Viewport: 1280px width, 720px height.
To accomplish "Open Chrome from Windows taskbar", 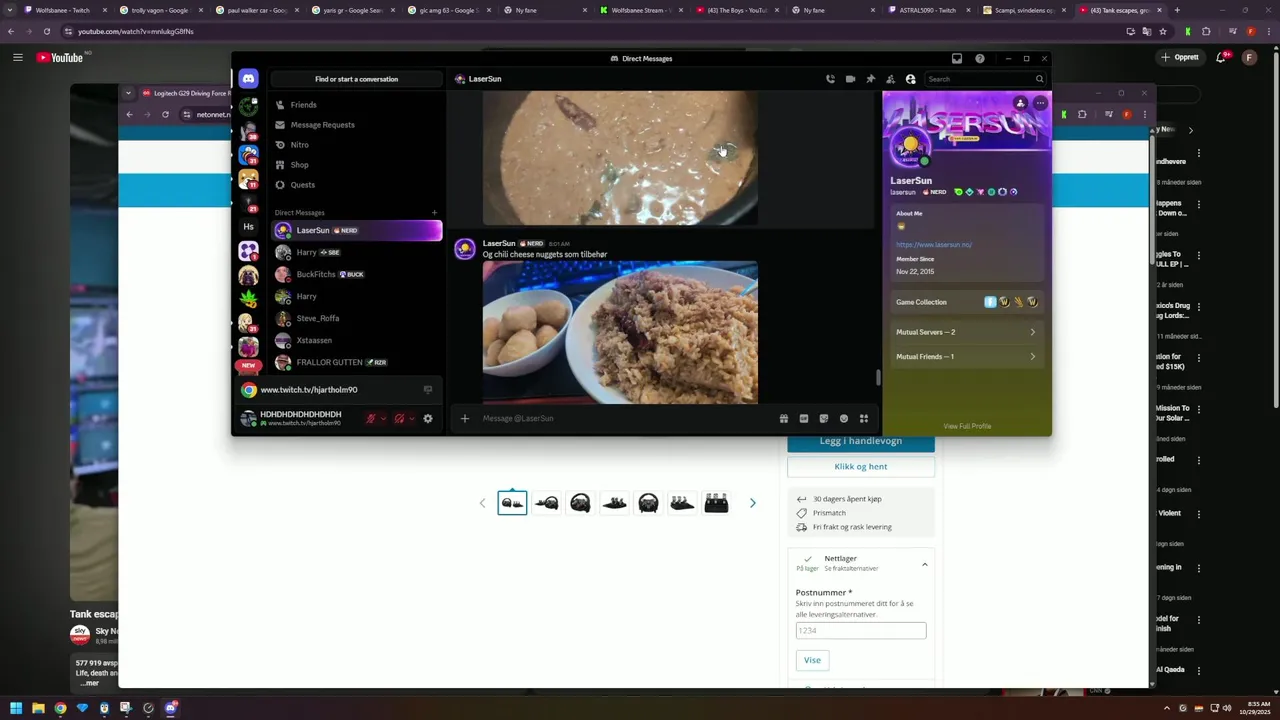I will 60,708.
